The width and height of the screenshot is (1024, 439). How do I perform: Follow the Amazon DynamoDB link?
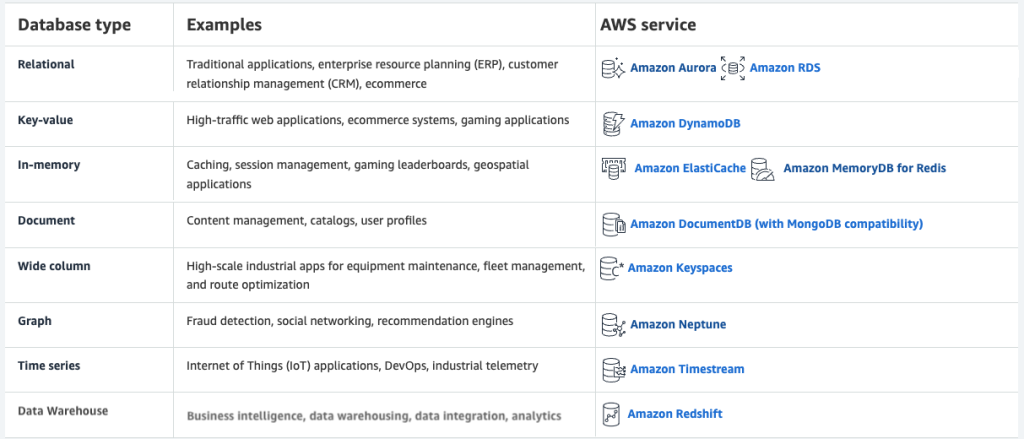685,125
